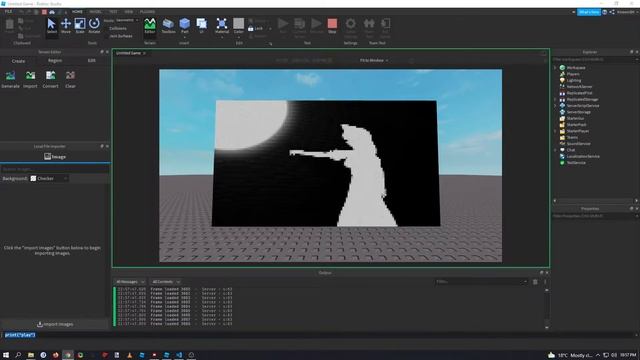This screenshot has height=360, width=640.
Task: Click Import in the Terrain Editor
Action: [30, 79]
